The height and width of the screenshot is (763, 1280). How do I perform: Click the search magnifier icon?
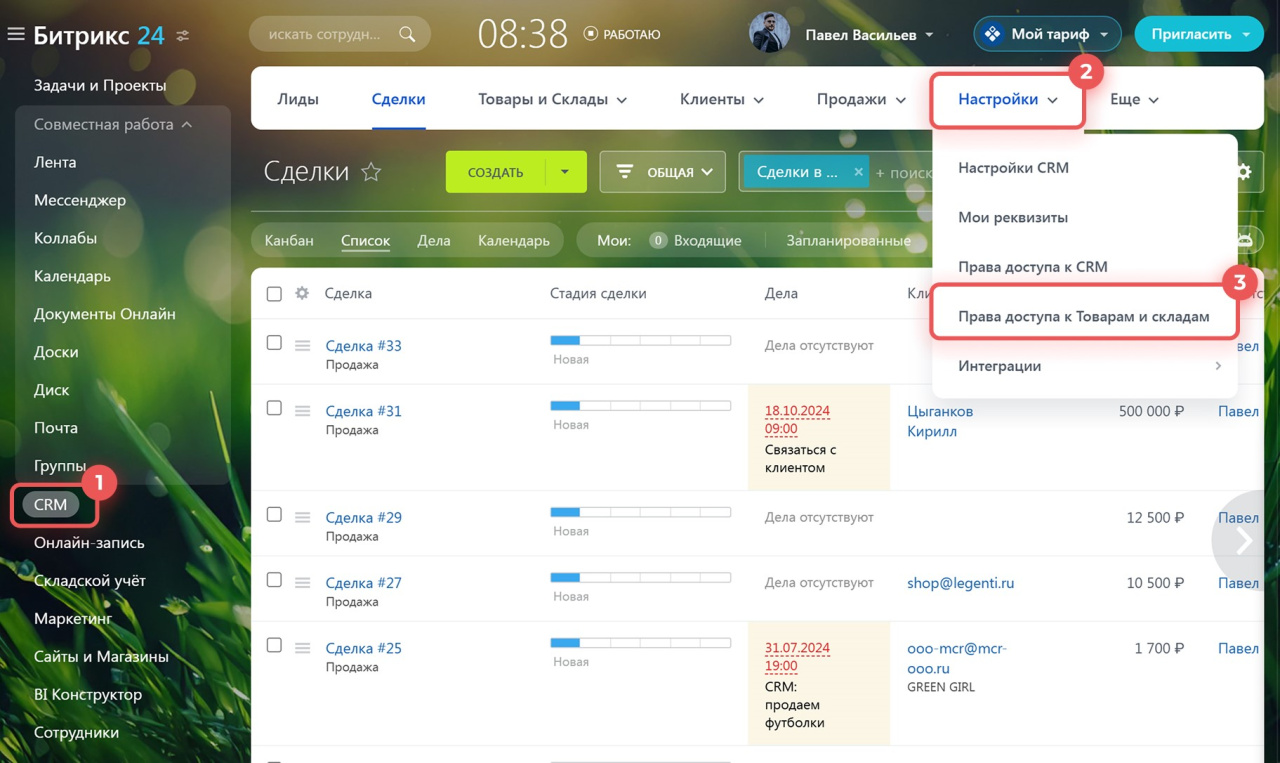[407, 34]
